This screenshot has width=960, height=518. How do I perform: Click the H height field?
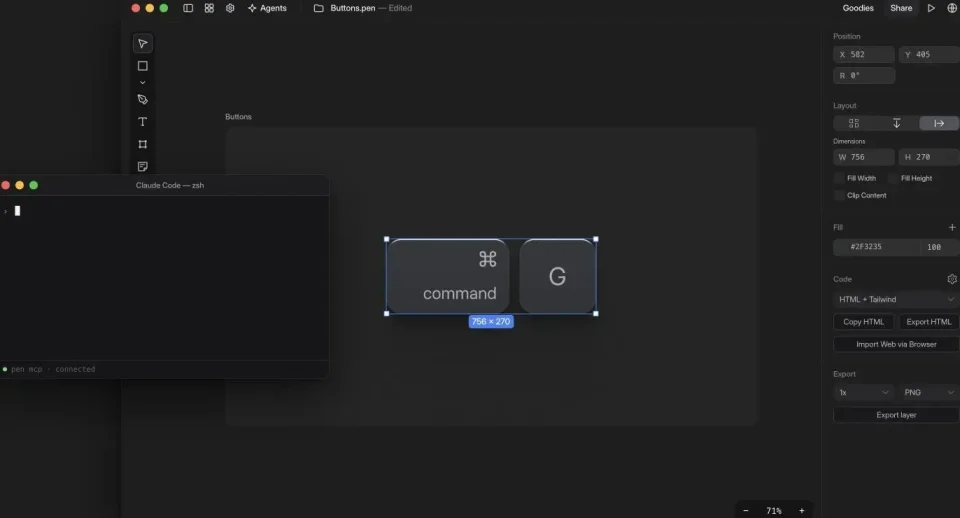[x=929, y=157]
